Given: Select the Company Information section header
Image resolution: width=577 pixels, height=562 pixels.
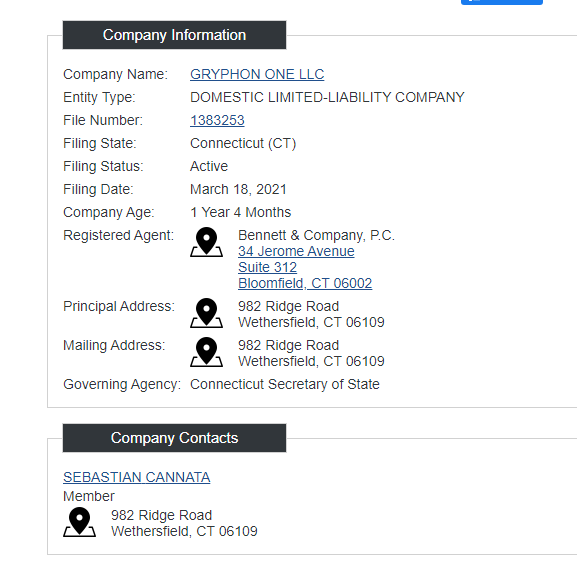Looking at the screenshot, I should point(174,35).
